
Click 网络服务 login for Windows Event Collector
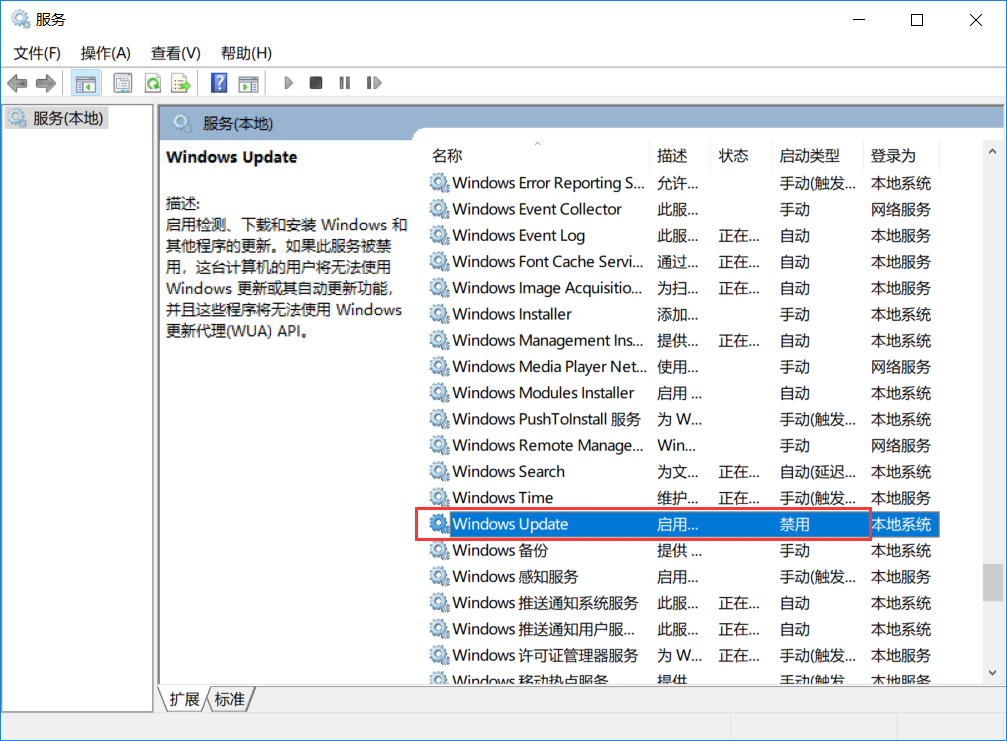click(x=901, y=209)
